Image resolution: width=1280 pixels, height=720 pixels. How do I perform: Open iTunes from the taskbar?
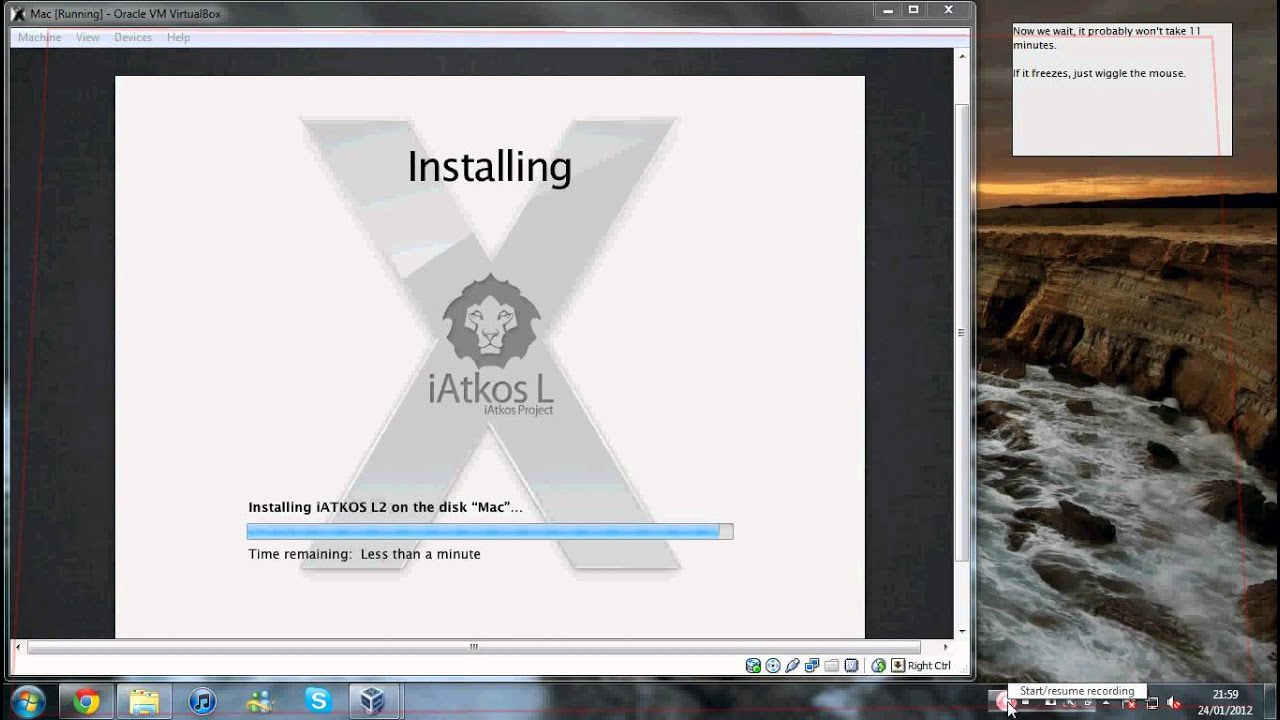[202, 701]
